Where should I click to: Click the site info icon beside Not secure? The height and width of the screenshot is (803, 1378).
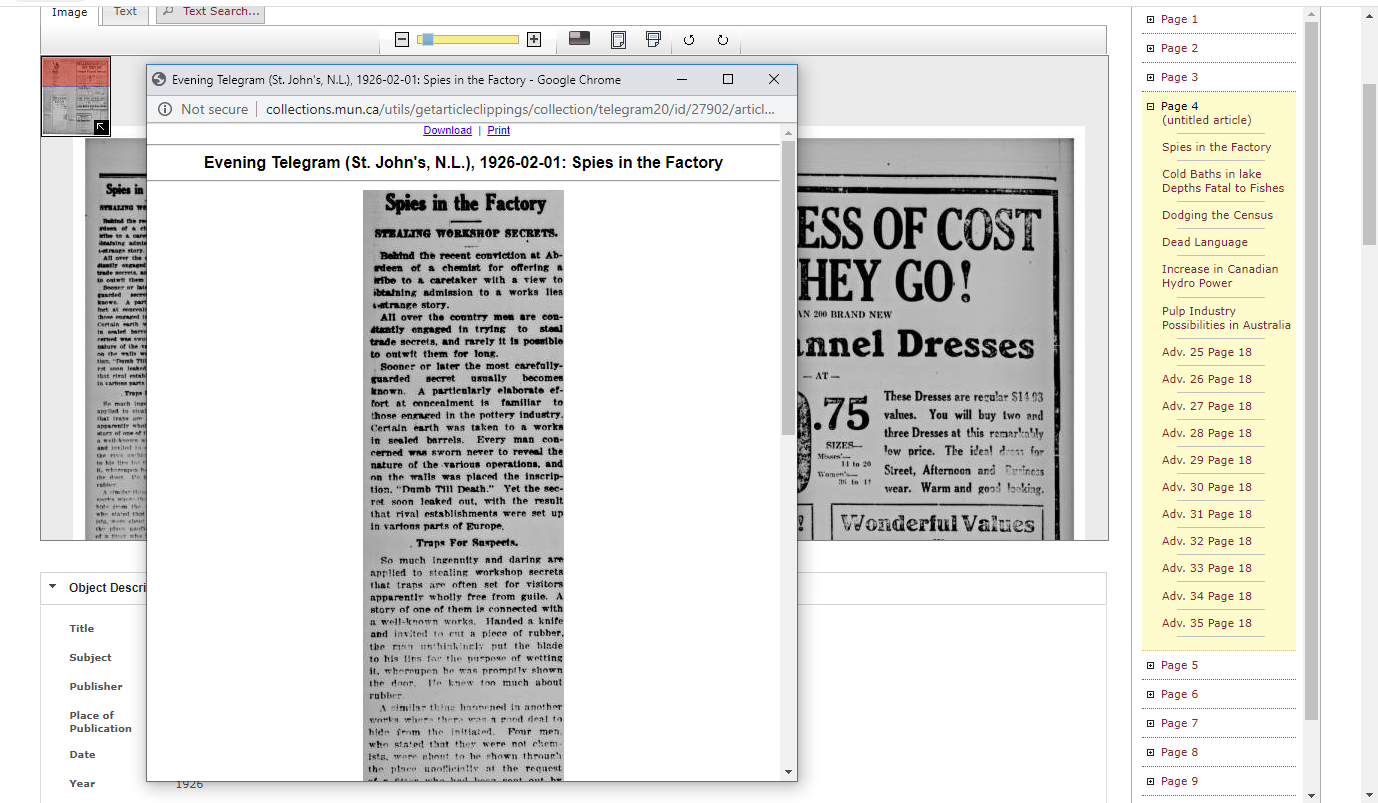(165, 109)
